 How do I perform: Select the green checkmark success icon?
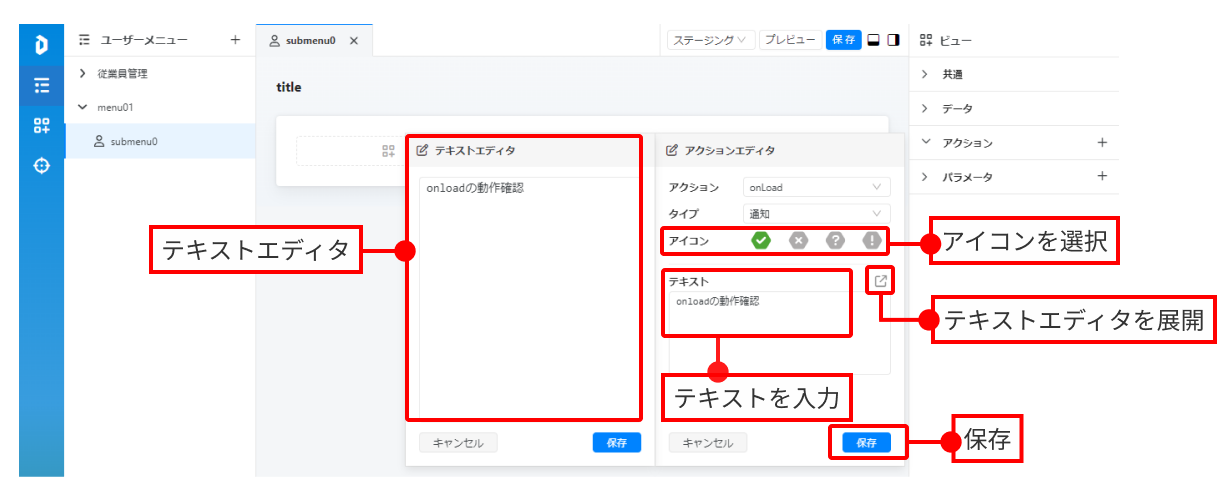[761, 240]
